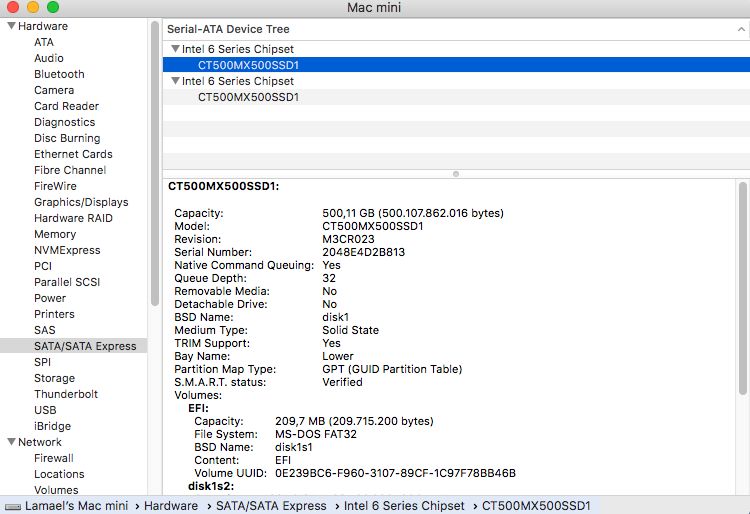Select Fibre Channel entry
The image size is (750, 514).
coord(70,170)
